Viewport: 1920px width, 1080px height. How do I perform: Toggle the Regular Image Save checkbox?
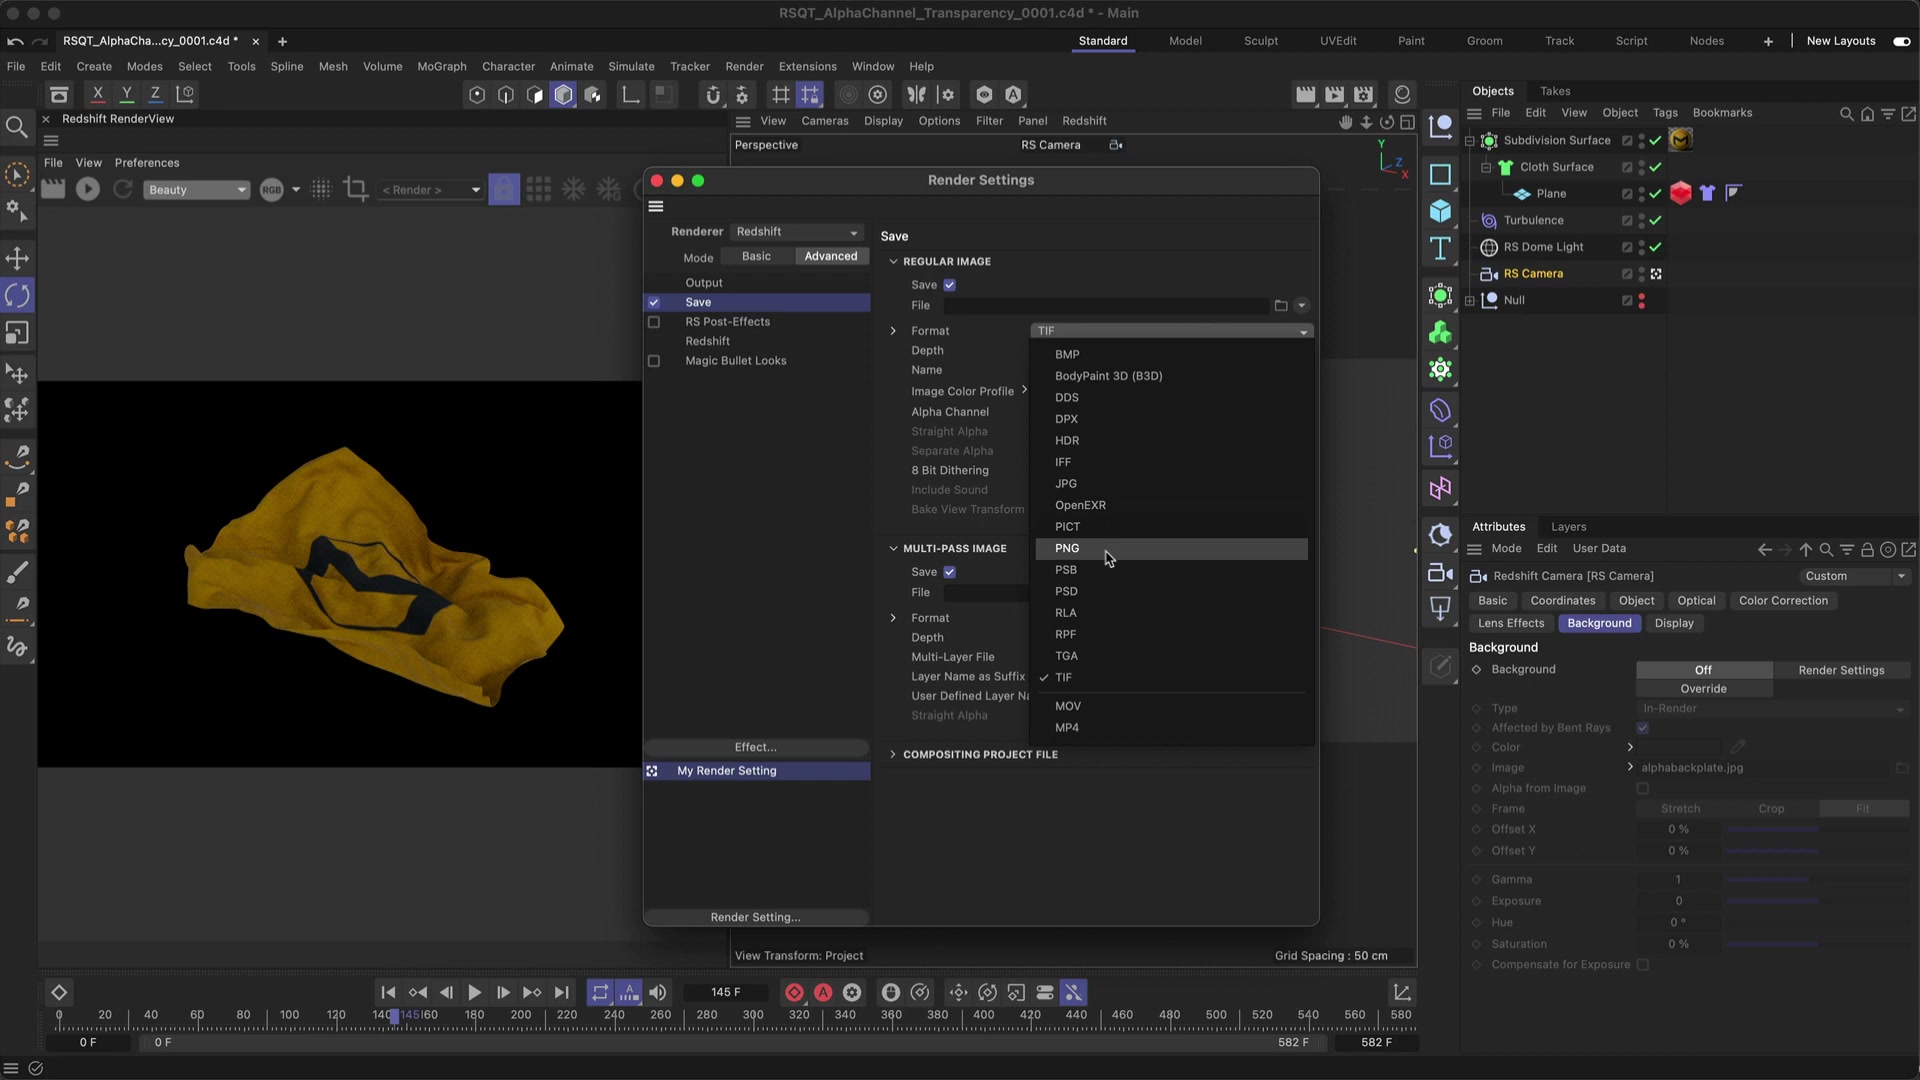point(950,285)
